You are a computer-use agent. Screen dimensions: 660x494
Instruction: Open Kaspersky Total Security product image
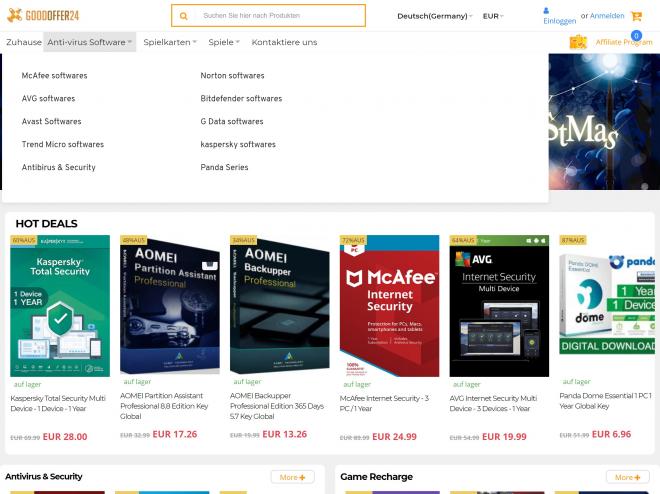point(60,306)
